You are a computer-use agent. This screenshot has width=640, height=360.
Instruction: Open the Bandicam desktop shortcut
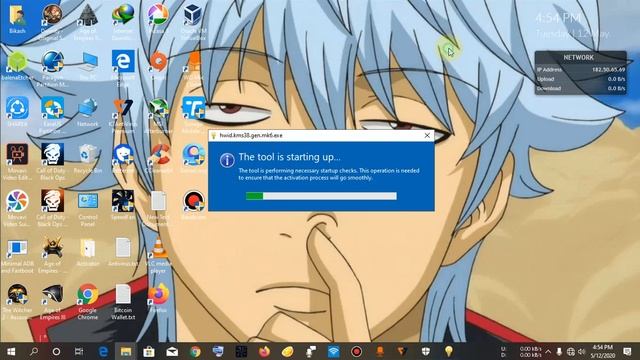click(193, 205)
